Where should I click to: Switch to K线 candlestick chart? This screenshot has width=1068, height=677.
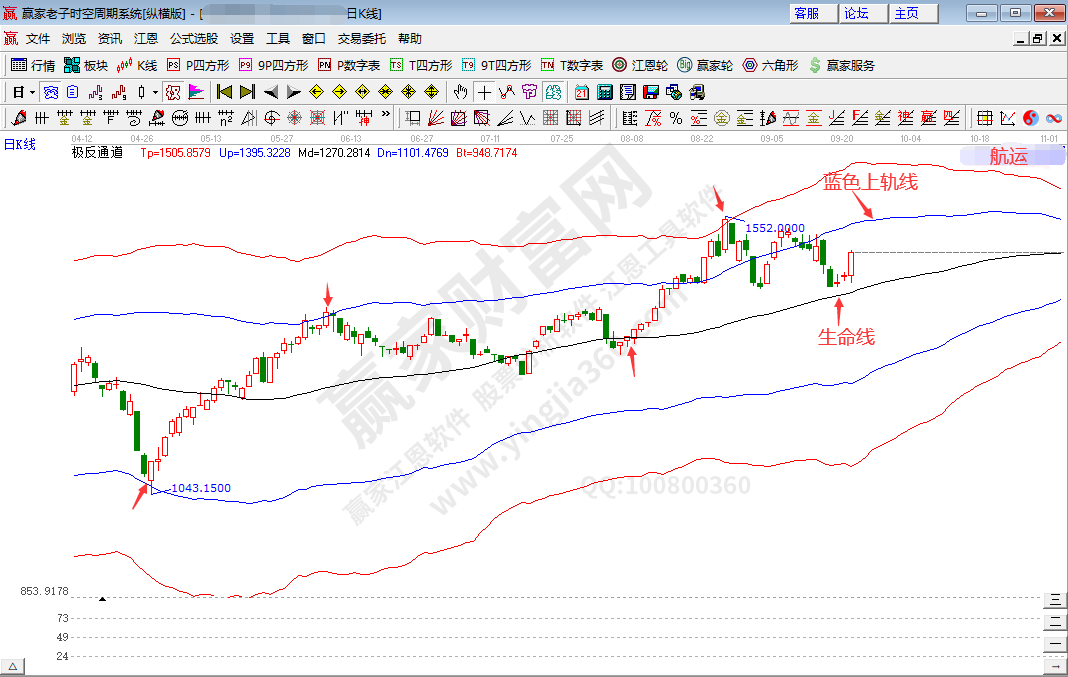point(137,65)
